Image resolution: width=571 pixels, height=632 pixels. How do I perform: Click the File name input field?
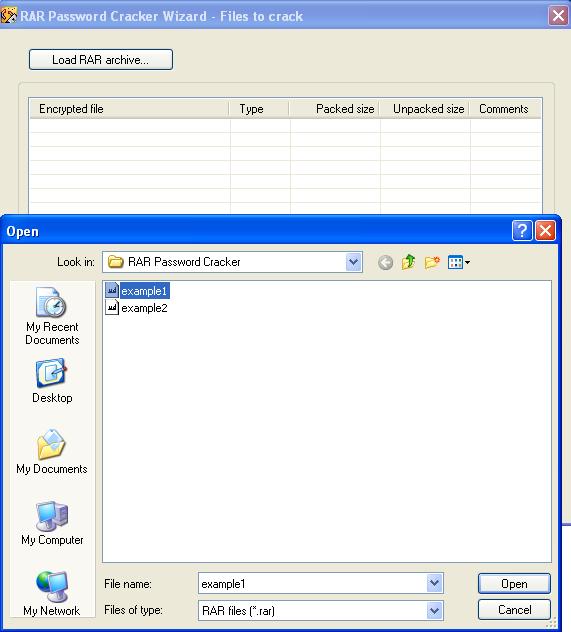click(313, 583)
